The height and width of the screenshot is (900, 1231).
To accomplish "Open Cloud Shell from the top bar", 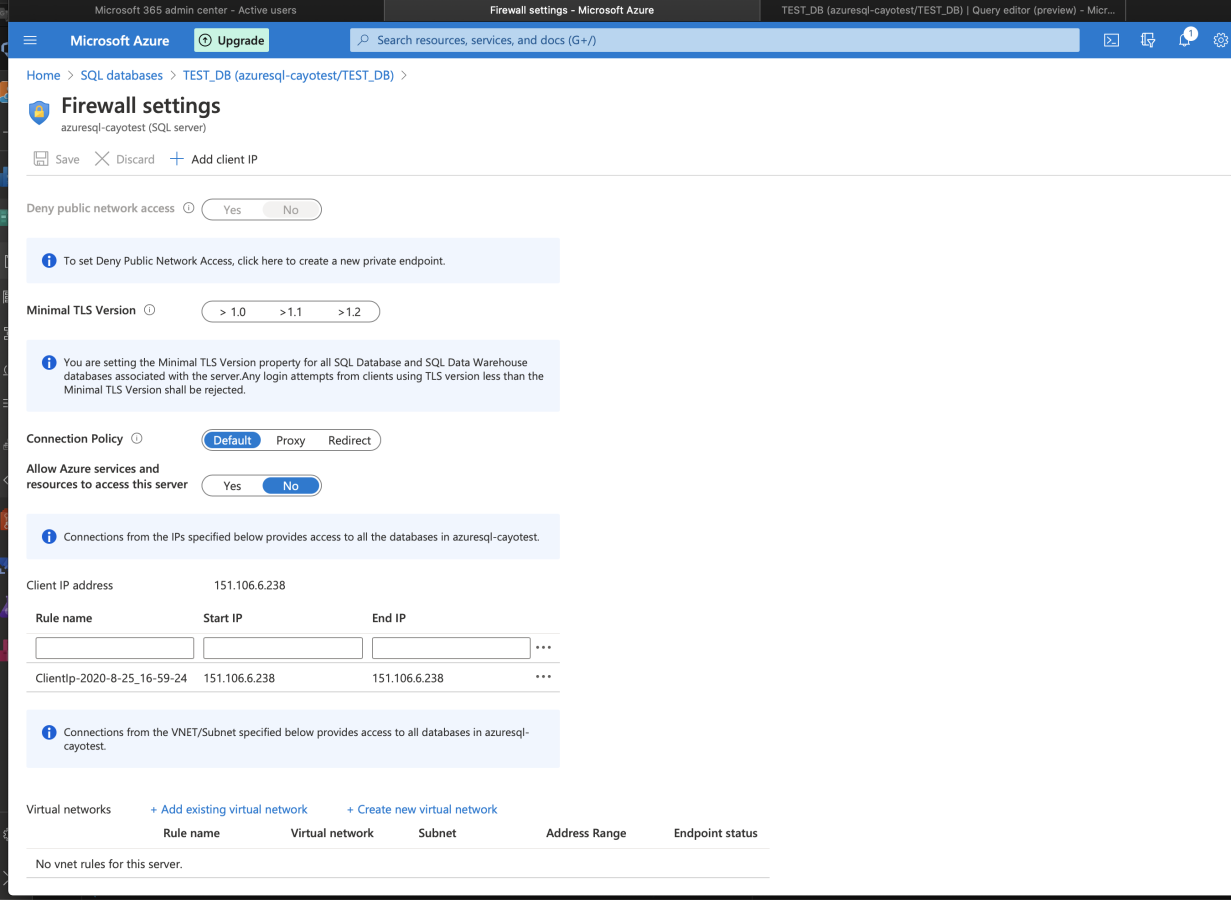I will [1111, 41].
